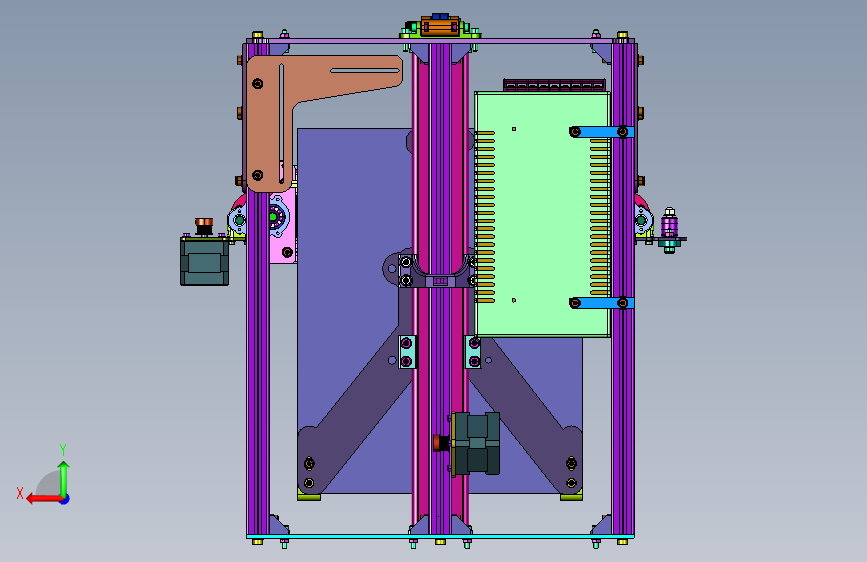Click the green Y axis arrow of the triad

64,479
